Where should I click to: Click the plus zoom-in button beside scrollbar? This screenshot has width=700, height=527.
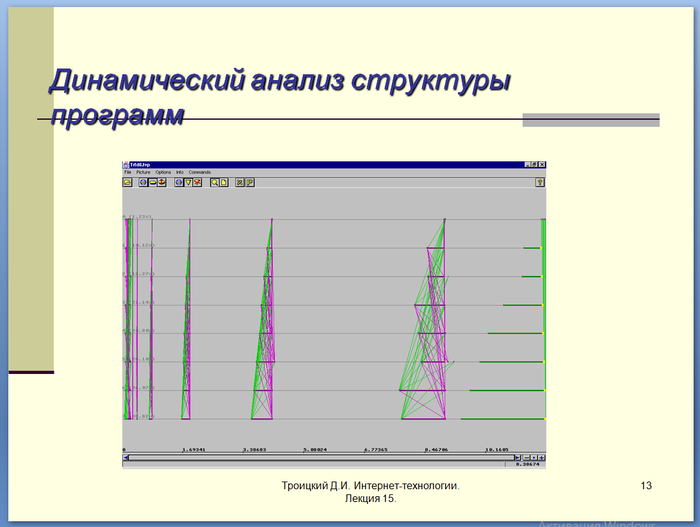click(x=542, y=457)
